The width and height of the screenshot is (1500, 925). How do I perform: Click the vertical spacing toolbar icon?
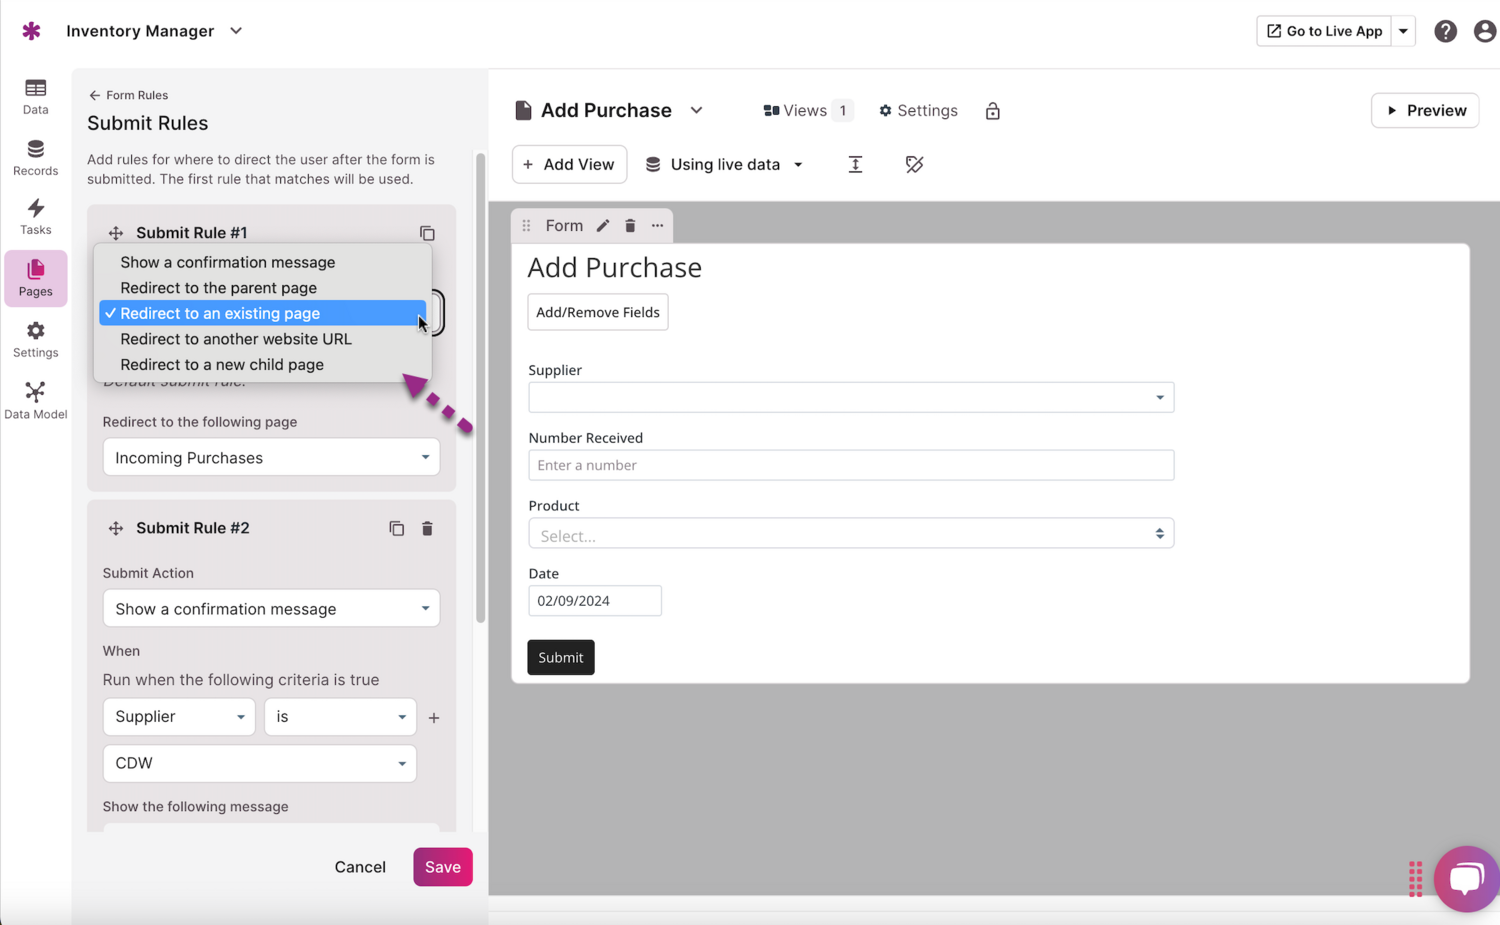point(855,164)
